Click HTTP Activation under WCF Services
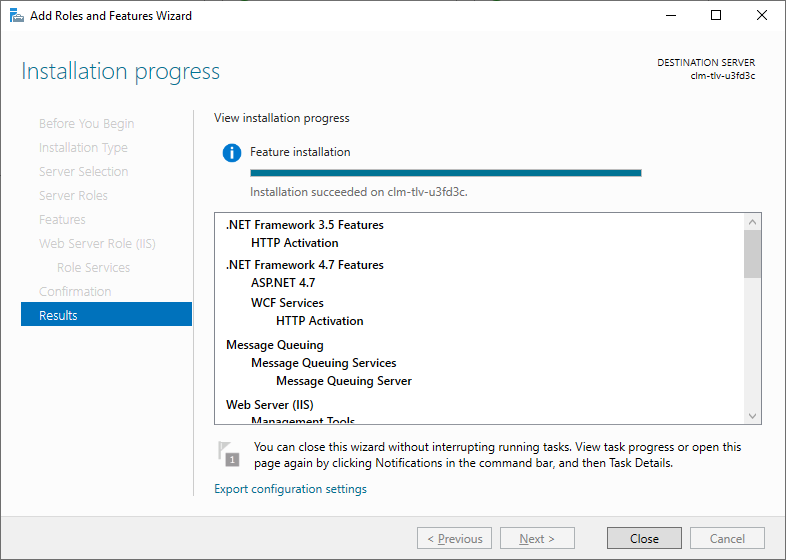Image resolution: width=786 pixels, height=560 pixels. coord(320,321)
